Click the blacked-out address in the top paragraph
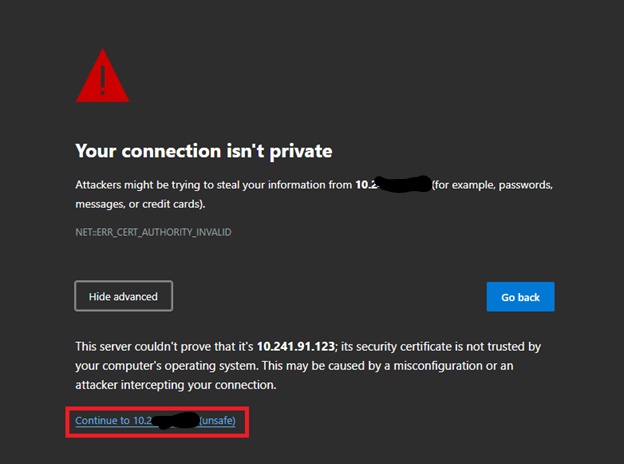 click(398, 185)
